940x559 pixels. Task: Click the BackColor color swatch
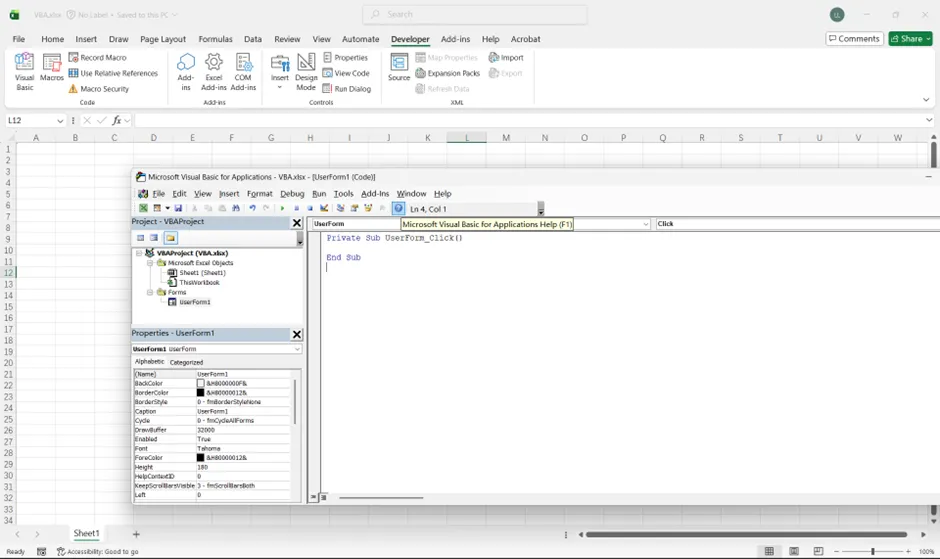click(x=201, y=383)
